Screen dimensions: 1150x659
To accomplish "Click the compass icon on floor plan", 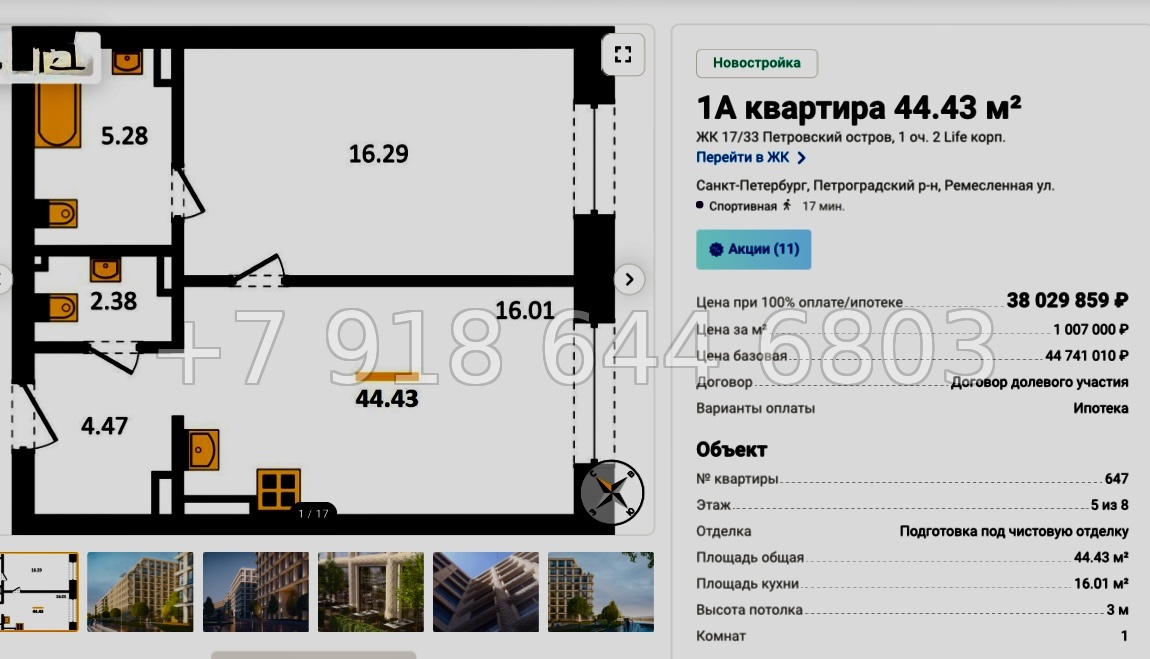I will pos(612,493).
